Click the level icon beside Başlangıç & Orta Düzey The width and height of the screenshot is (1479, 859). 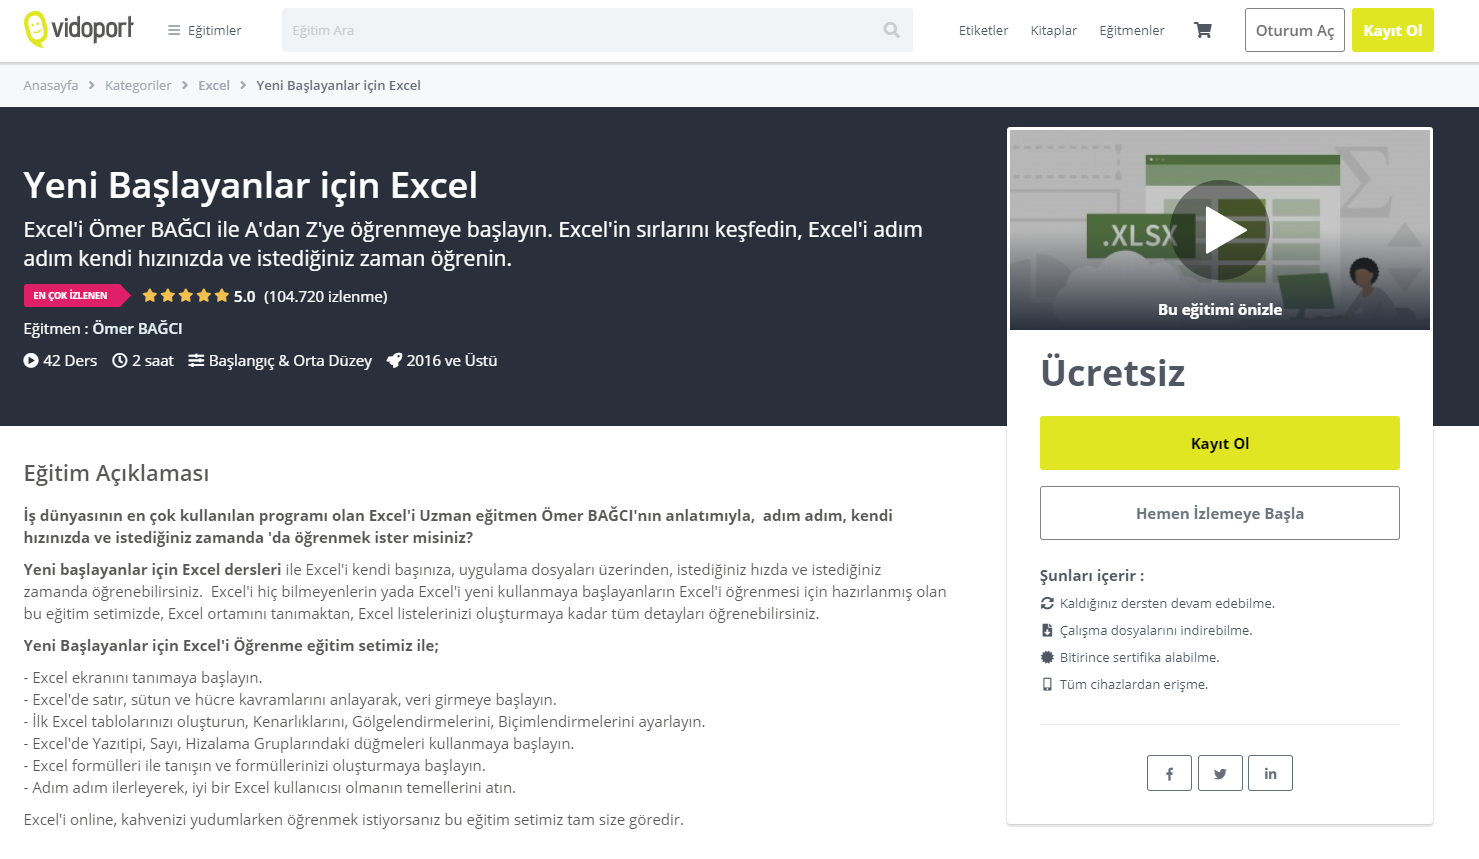tap(196, 361)
